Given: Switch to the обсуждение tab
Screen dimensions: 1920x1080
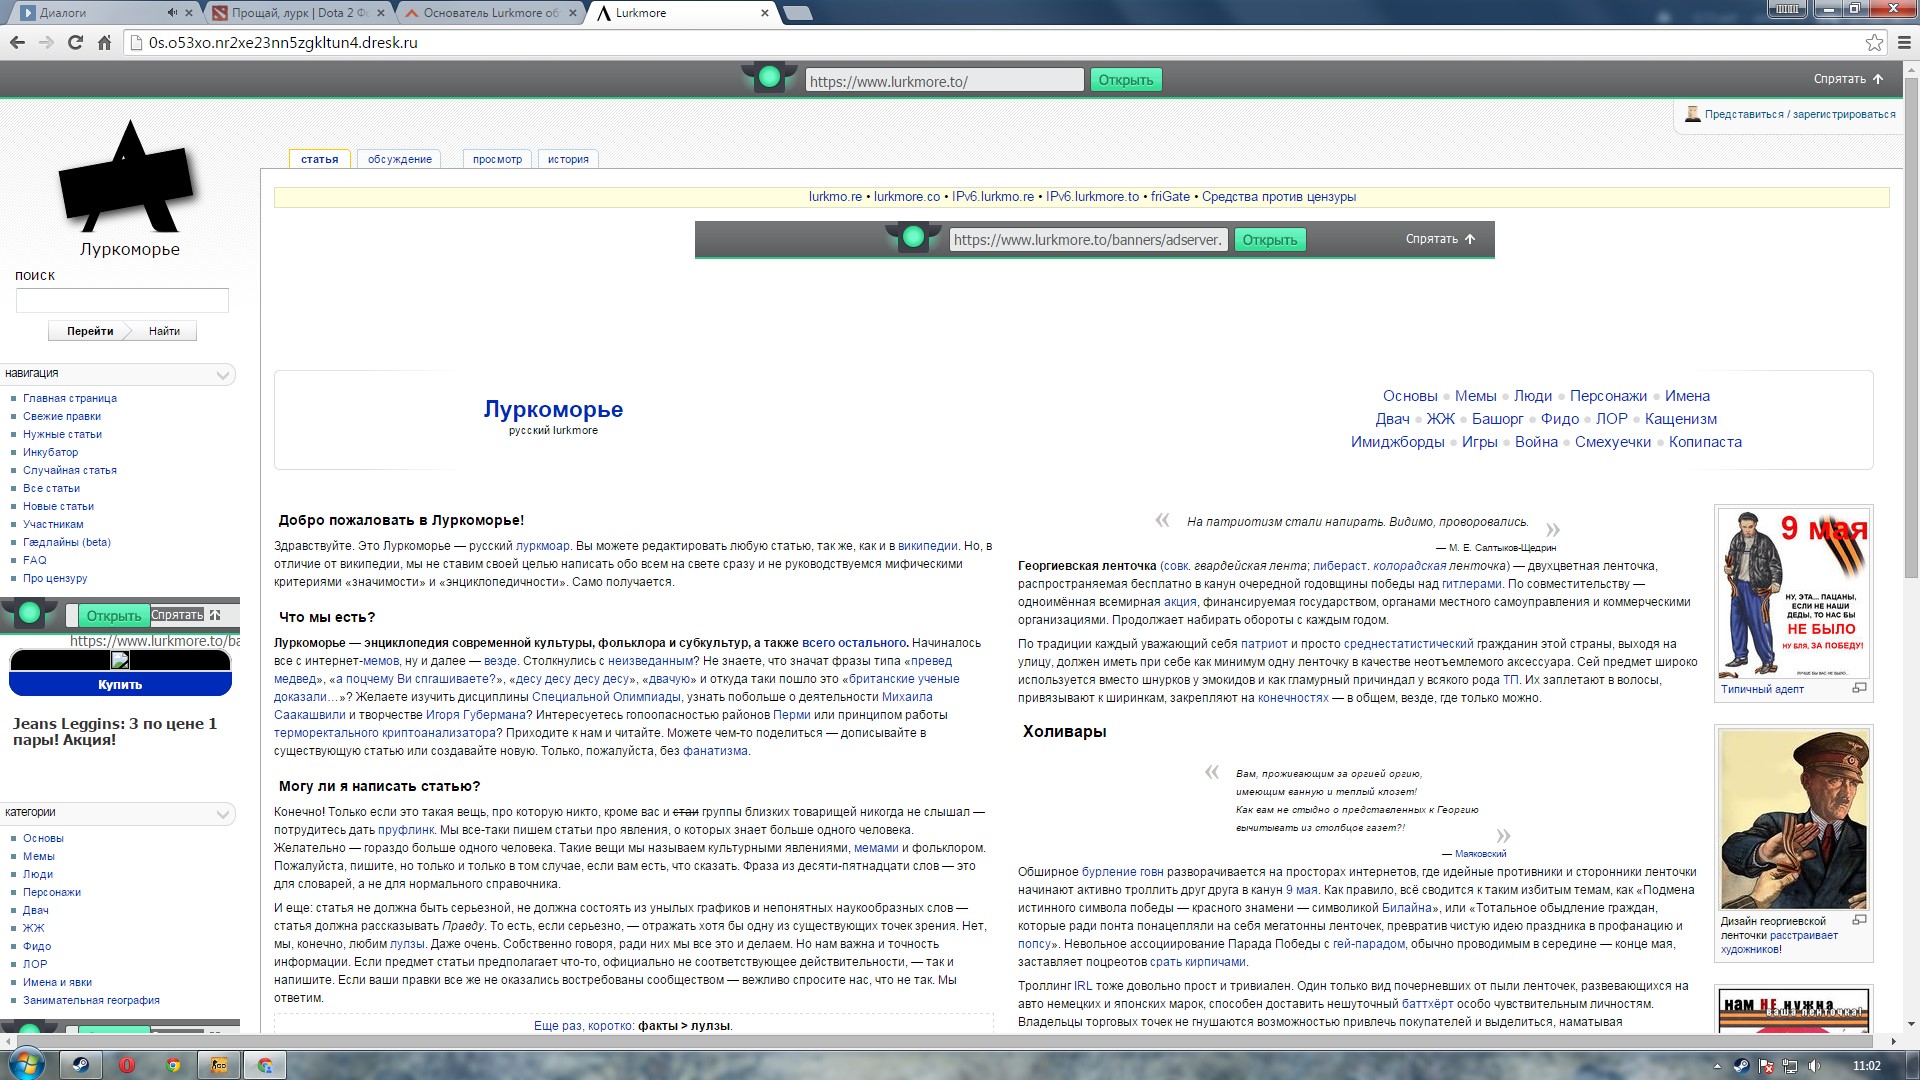Looking at the screenshot, I should (399, 159).
